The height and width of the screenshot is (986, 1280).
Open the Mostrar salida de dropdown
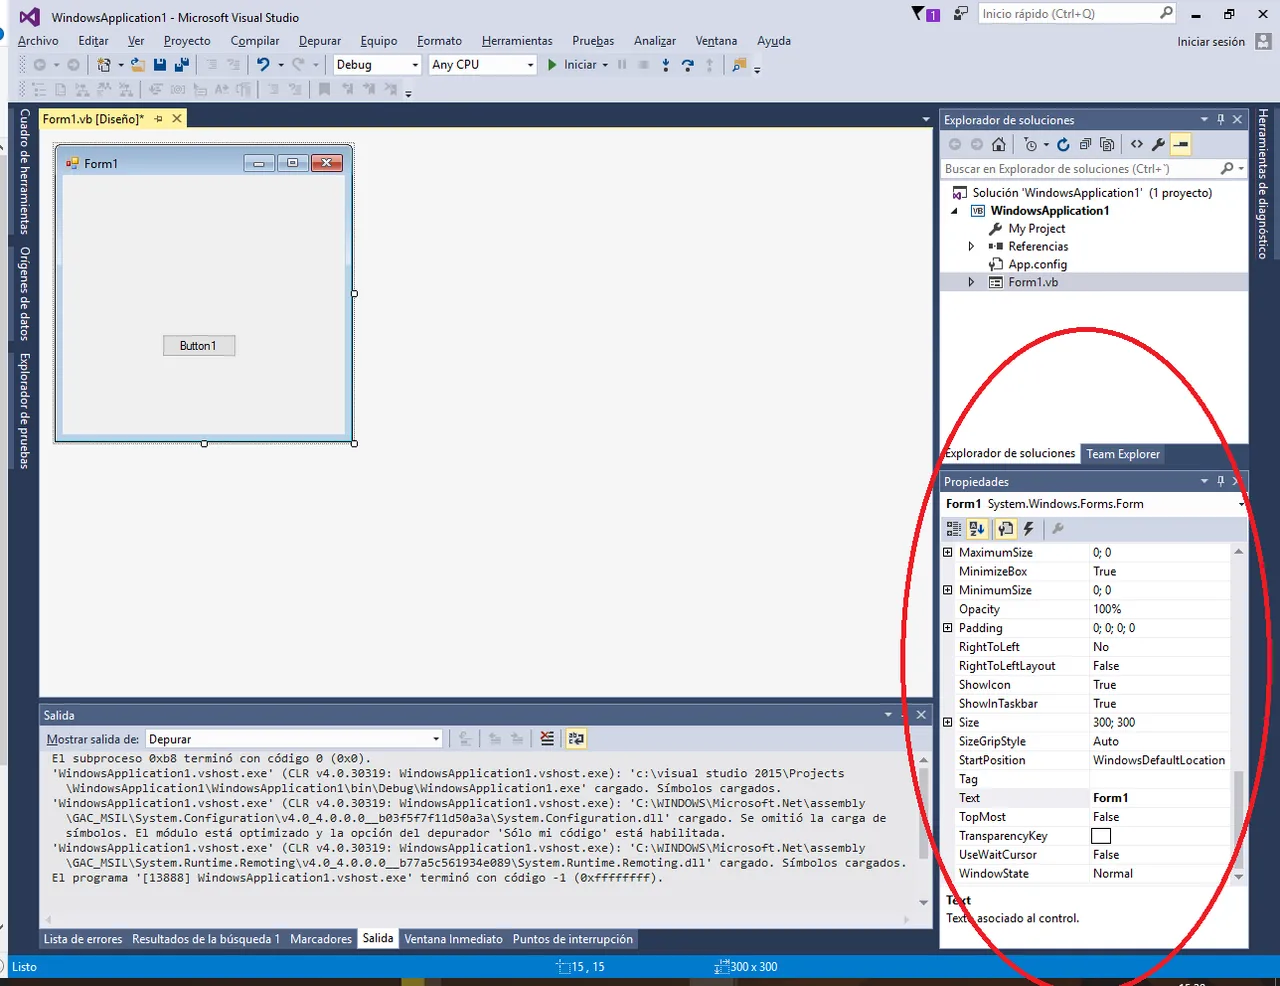(x=436, y=739)
